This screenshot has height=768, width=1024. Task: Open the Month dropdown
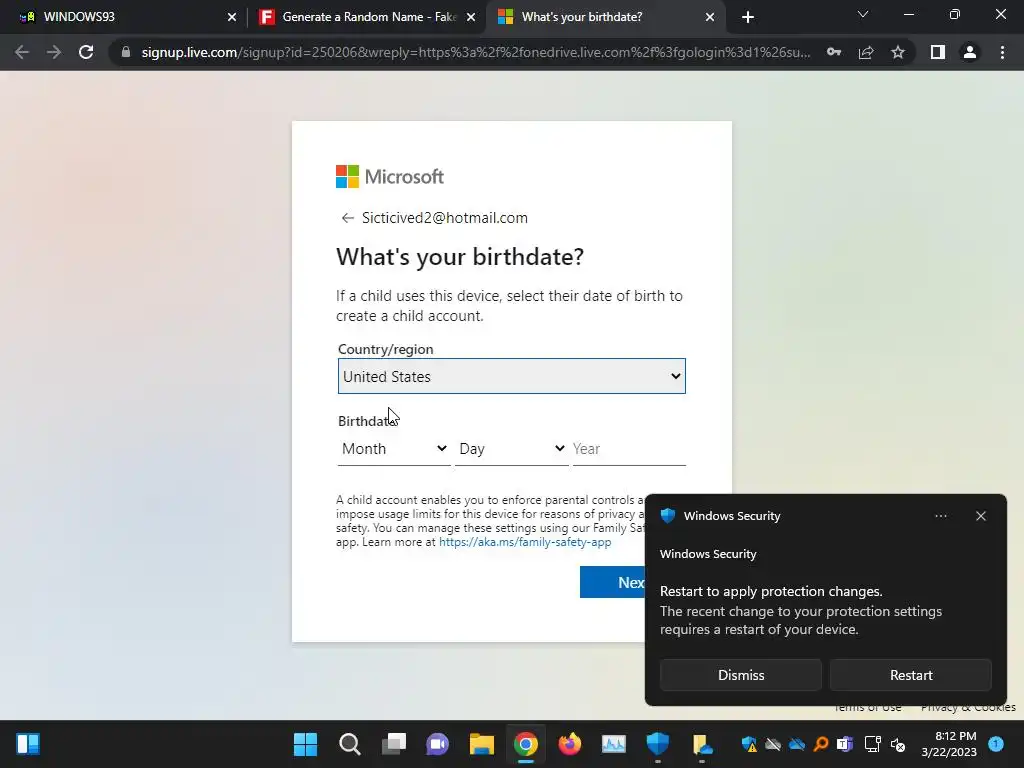pos(394,449)
